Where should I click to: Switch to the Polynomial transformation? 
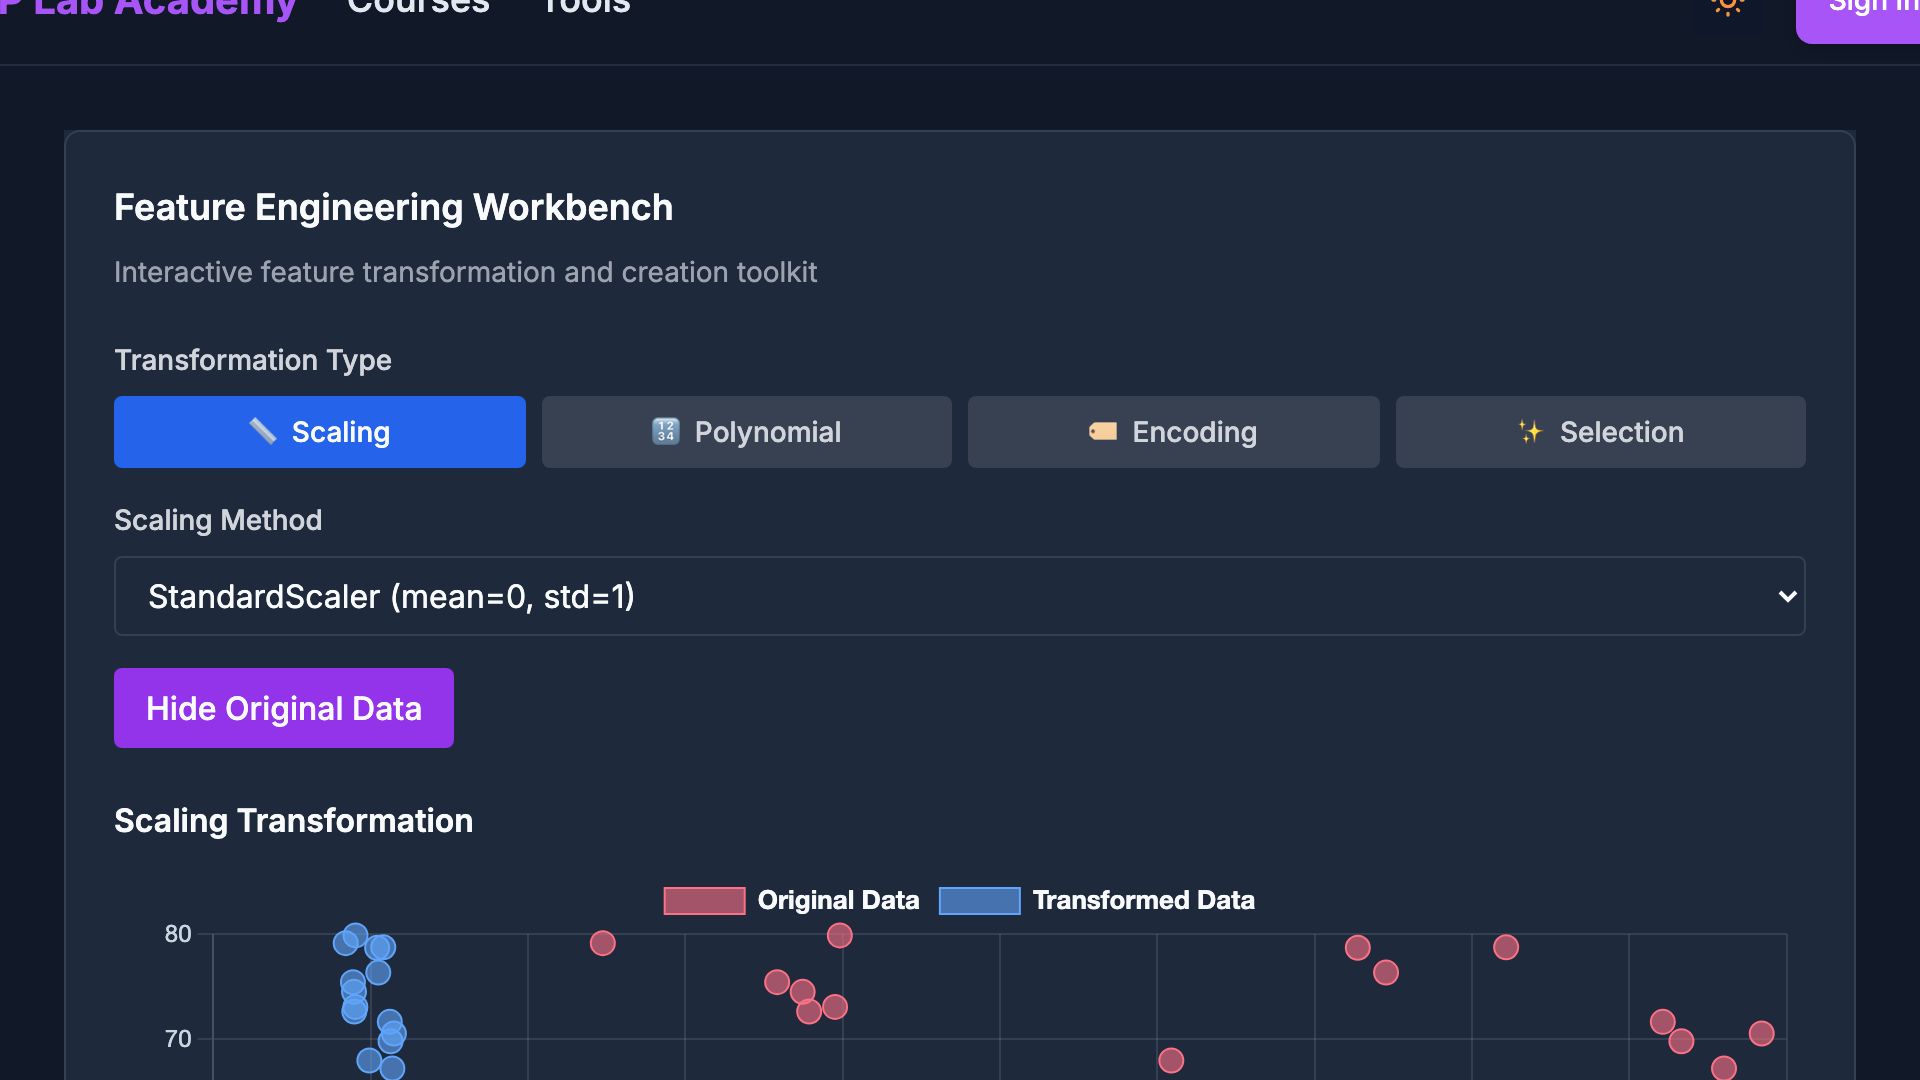(x=747, y=432)
